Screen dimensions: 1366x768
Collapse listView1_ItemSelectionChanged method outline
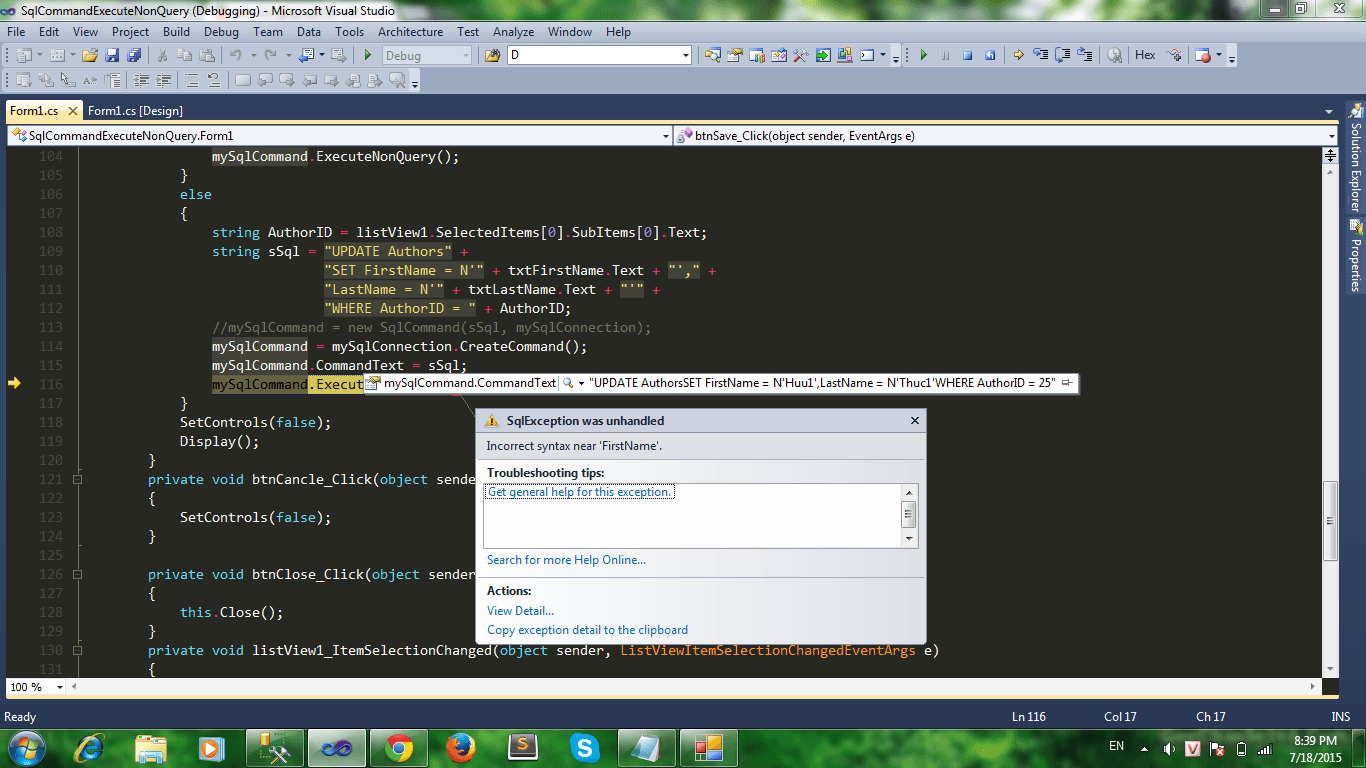click(77, 650)
